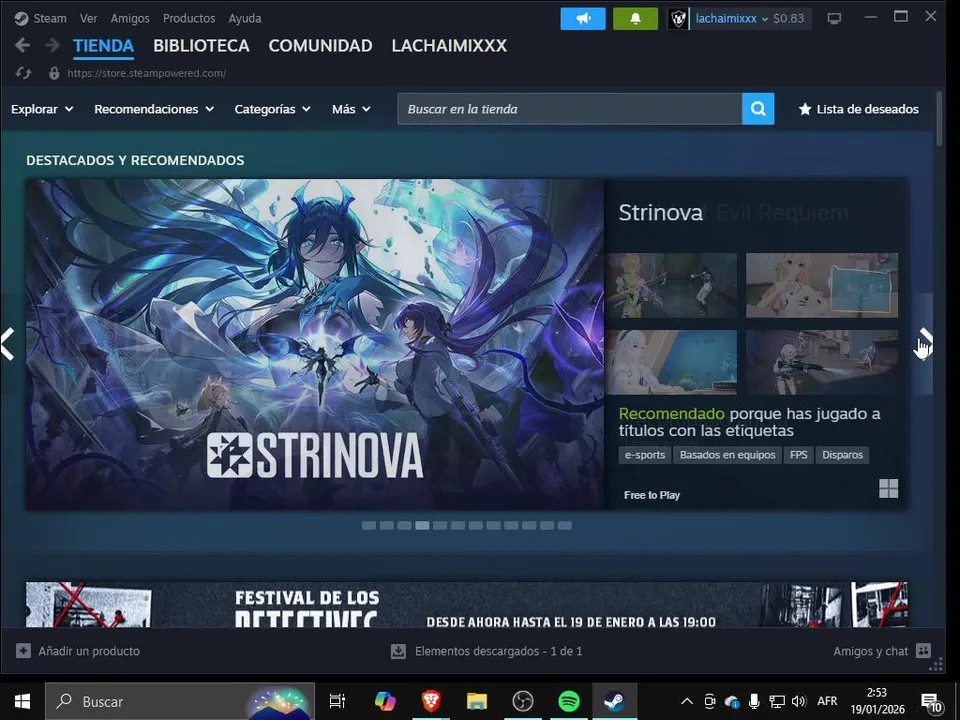Click the bottom-left Strinova screenshot thumbnail
Image resolution: width=960 pixels, height=720 pixels.
[x=671, y=362]
